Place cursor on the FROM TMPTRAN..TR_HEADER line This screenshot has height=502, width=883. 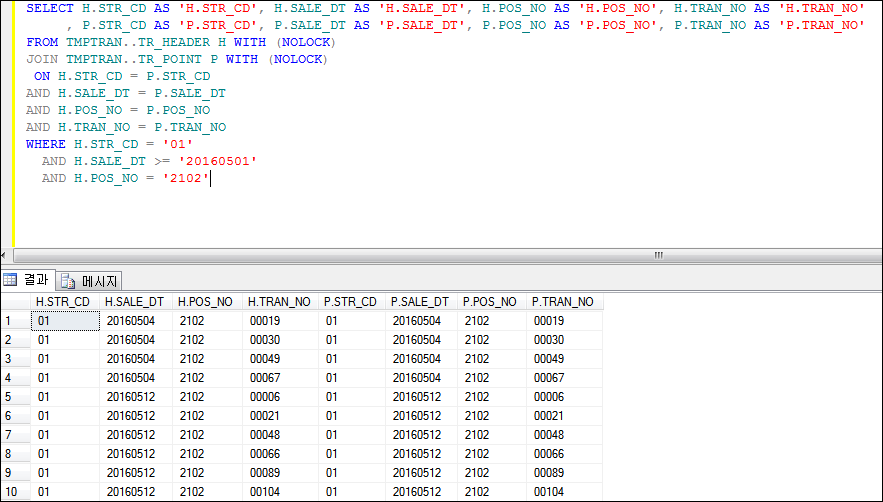pyautogui.click(x=181, y=42)
